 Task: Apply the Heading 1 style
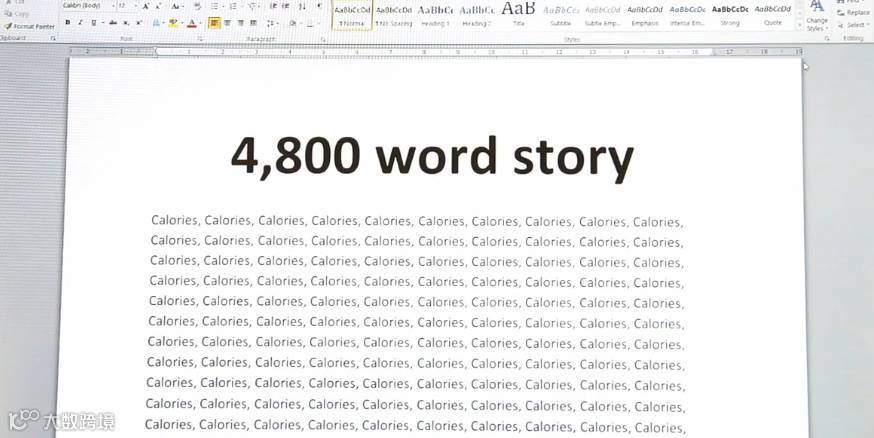[x=435, y=15]
